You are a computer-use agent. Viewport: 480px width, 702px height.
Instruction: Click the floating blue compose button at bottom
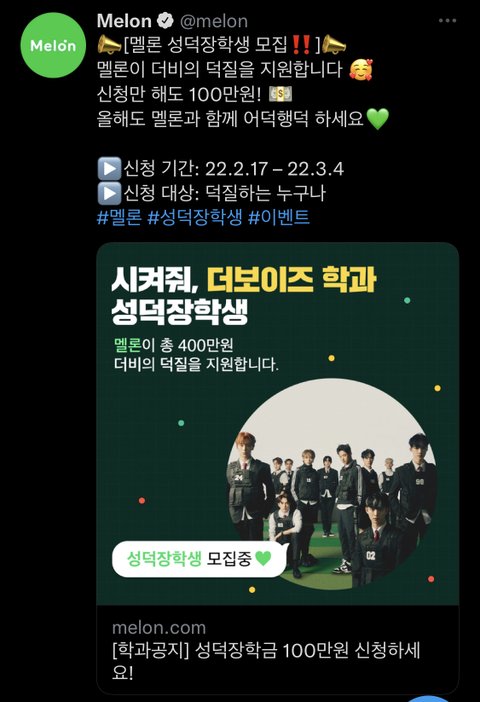point(429,699)
